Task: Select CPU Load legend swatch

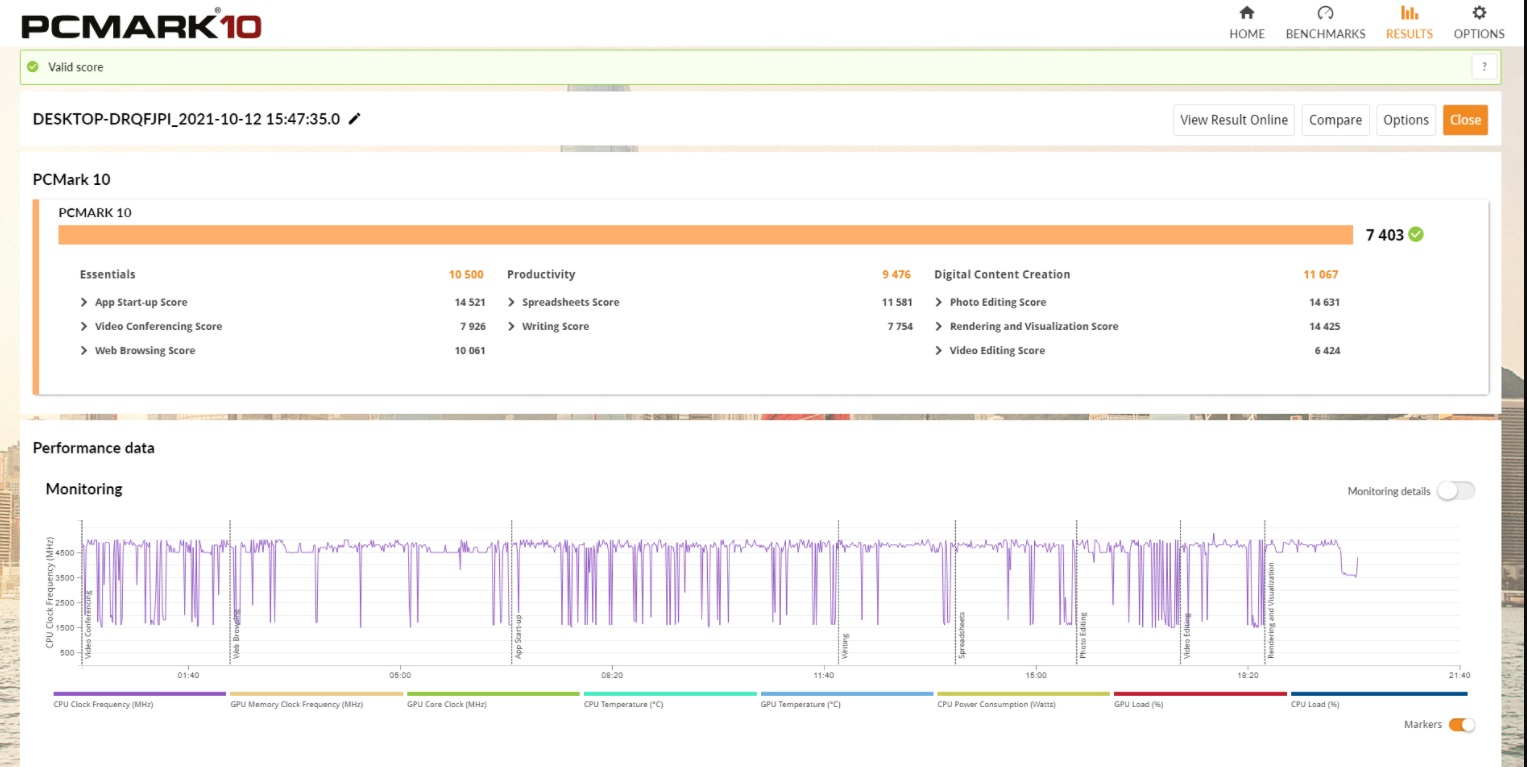Action: point(1379,694)
